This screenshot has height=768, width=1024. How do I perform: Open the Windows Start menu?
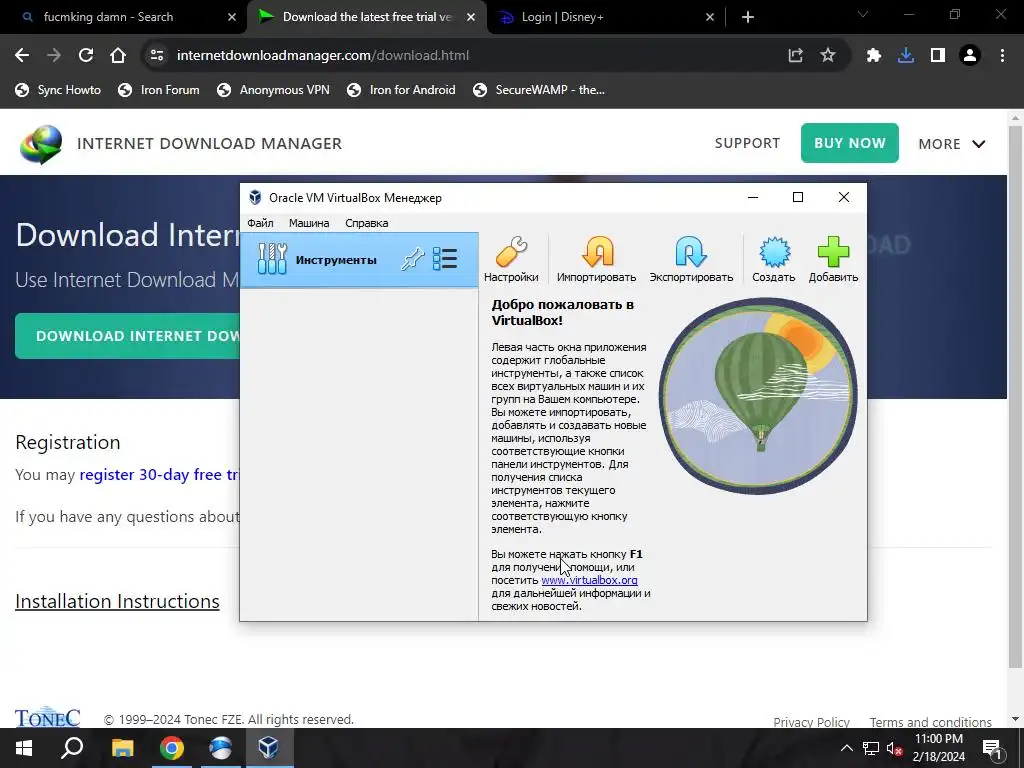[24, 748]
